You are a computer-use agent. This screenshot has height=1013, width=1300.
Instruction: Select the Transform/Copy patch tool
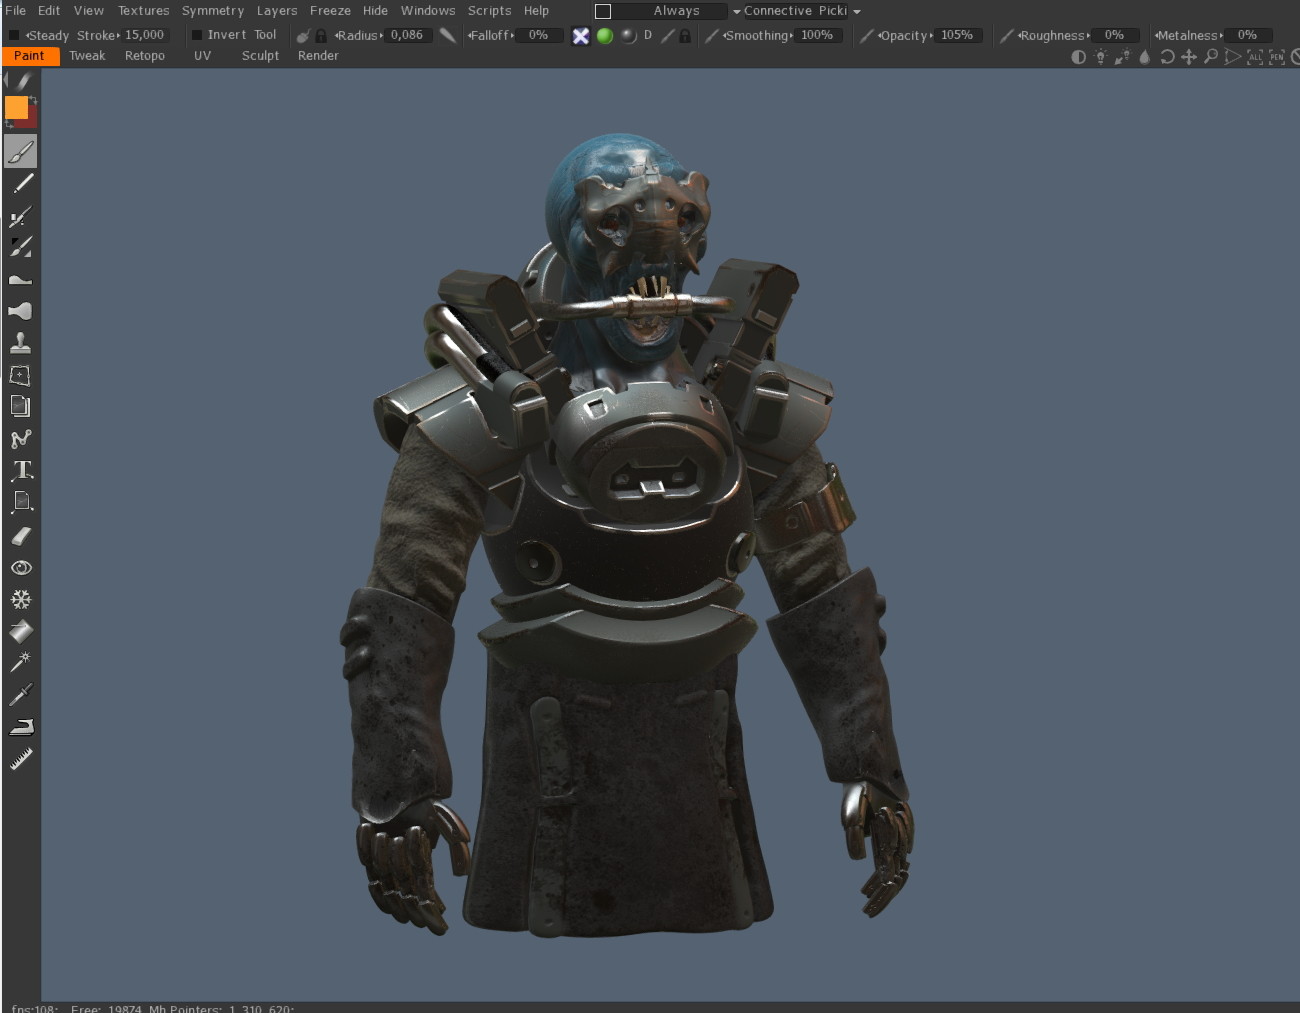[20, 375]
